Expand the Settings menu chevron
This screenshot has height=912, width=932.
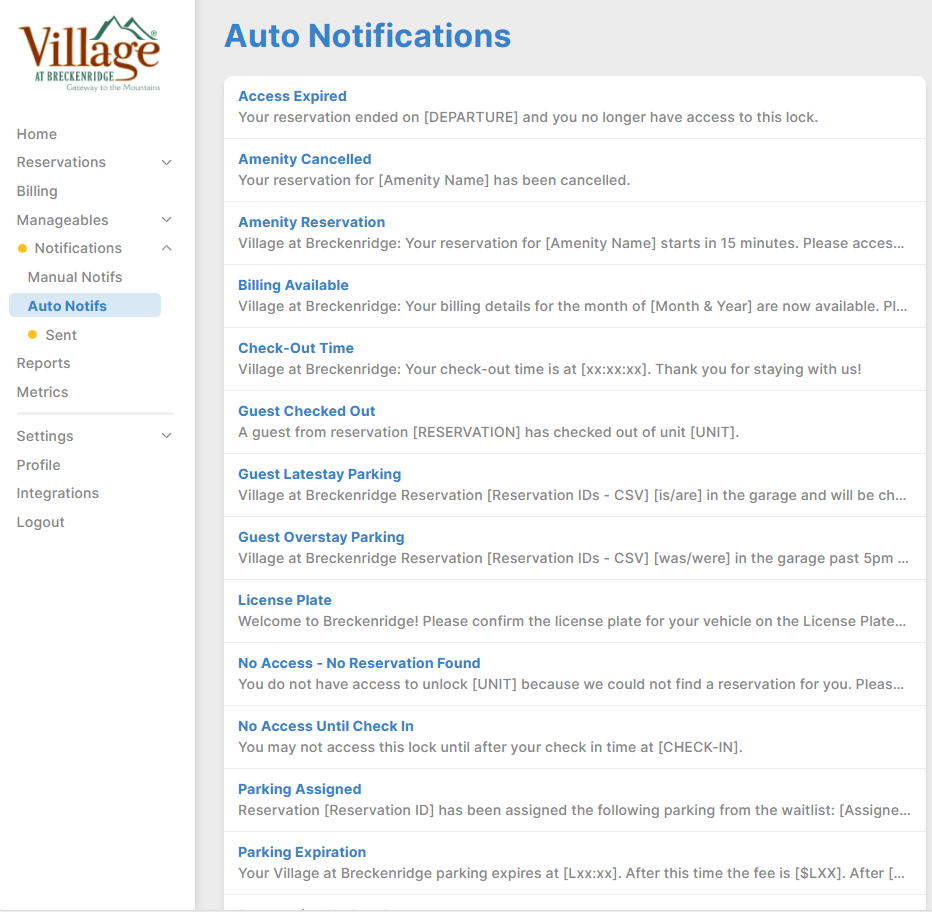(167, 436)
